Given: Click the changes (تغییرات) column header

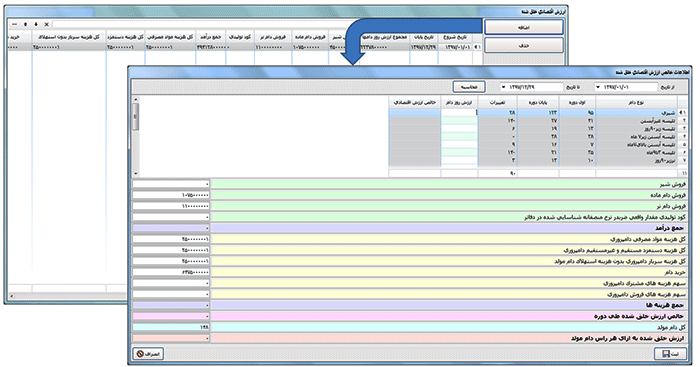Looking at the screenshot, I should click(497, 102).
